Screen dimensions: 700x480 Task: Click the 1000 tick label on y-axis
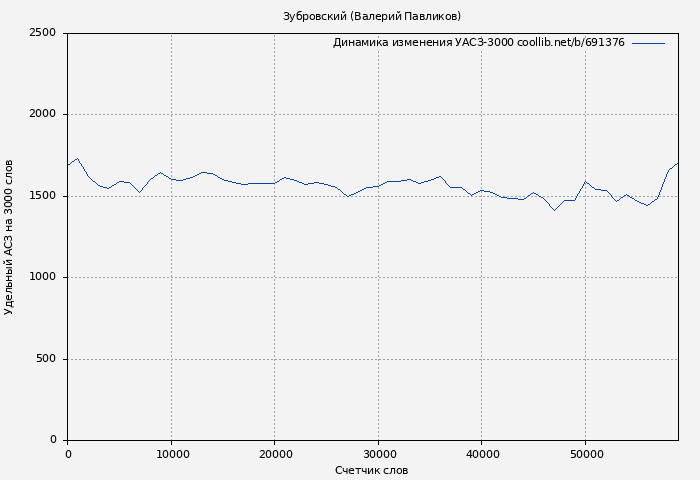click(42, 277)
